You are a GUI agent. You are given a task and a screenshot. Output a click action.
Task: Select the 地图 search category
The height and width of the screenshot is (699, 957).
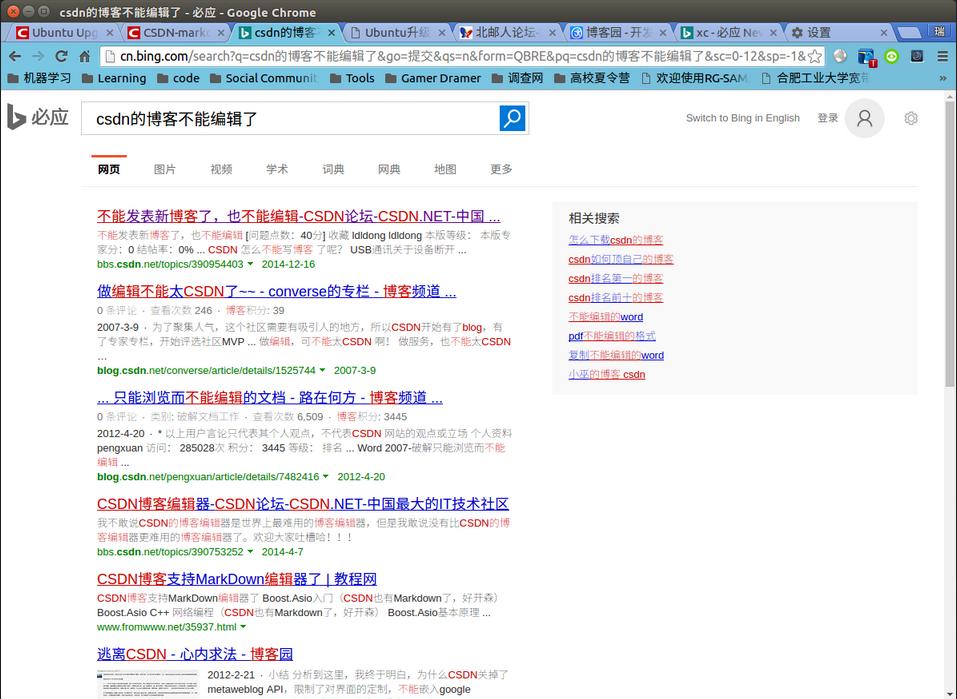click(x=445, y=169)
